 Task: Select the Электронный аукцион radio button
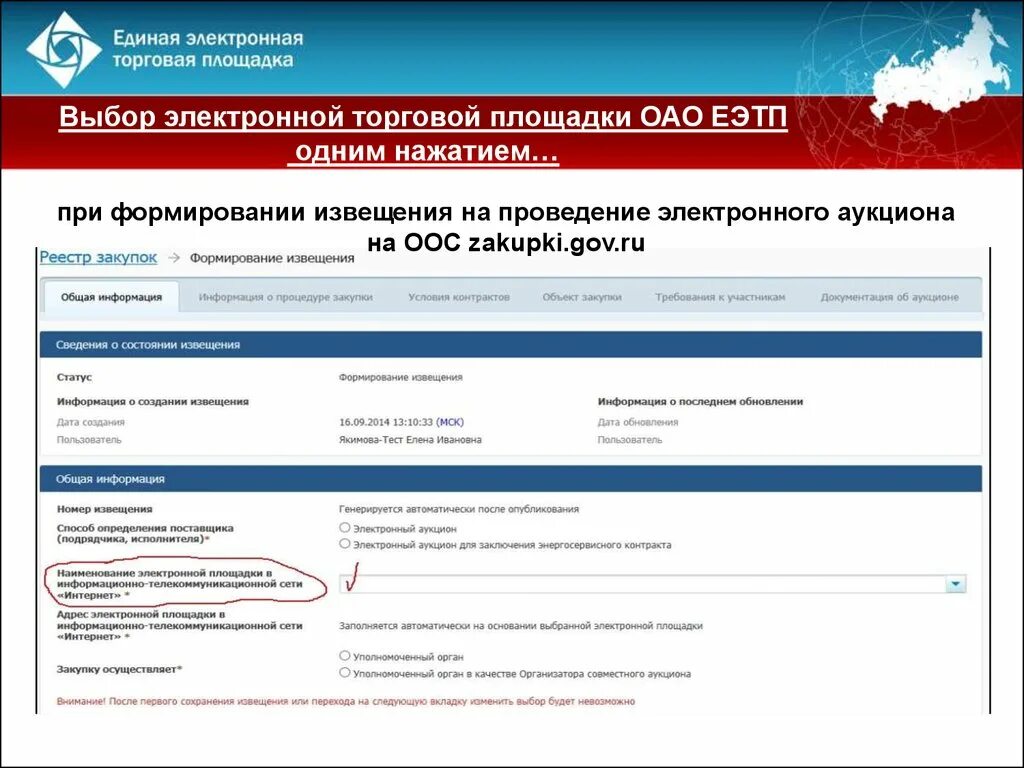[x=345, y=527]
